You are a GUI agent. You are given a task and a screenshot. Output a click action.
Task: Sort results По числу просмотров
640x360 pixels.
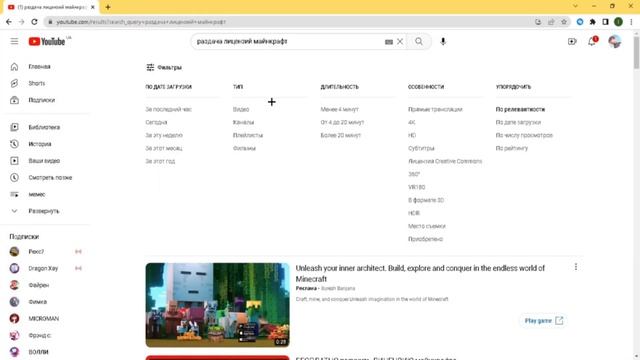(524, 136)
